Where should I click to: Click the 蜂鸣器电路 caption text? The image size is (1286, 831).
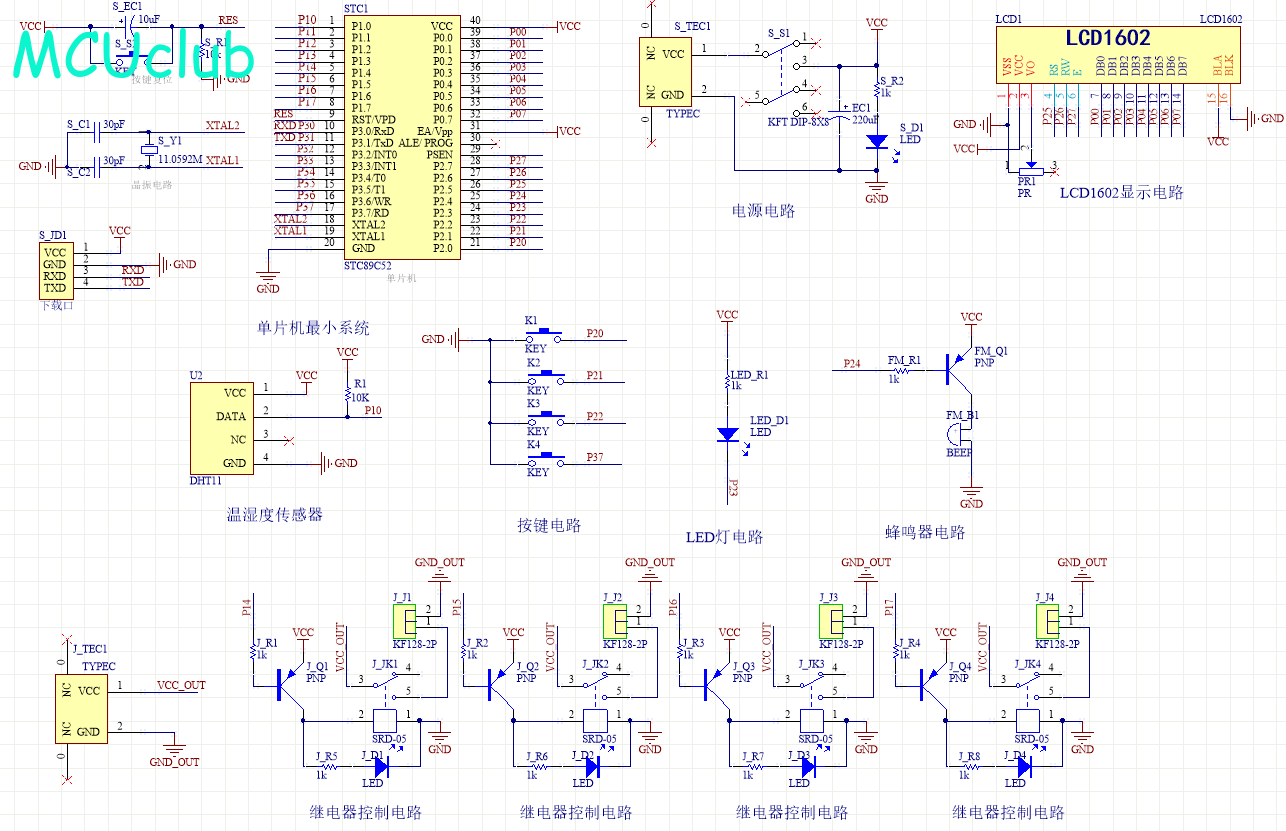click(x=925, y=533)
